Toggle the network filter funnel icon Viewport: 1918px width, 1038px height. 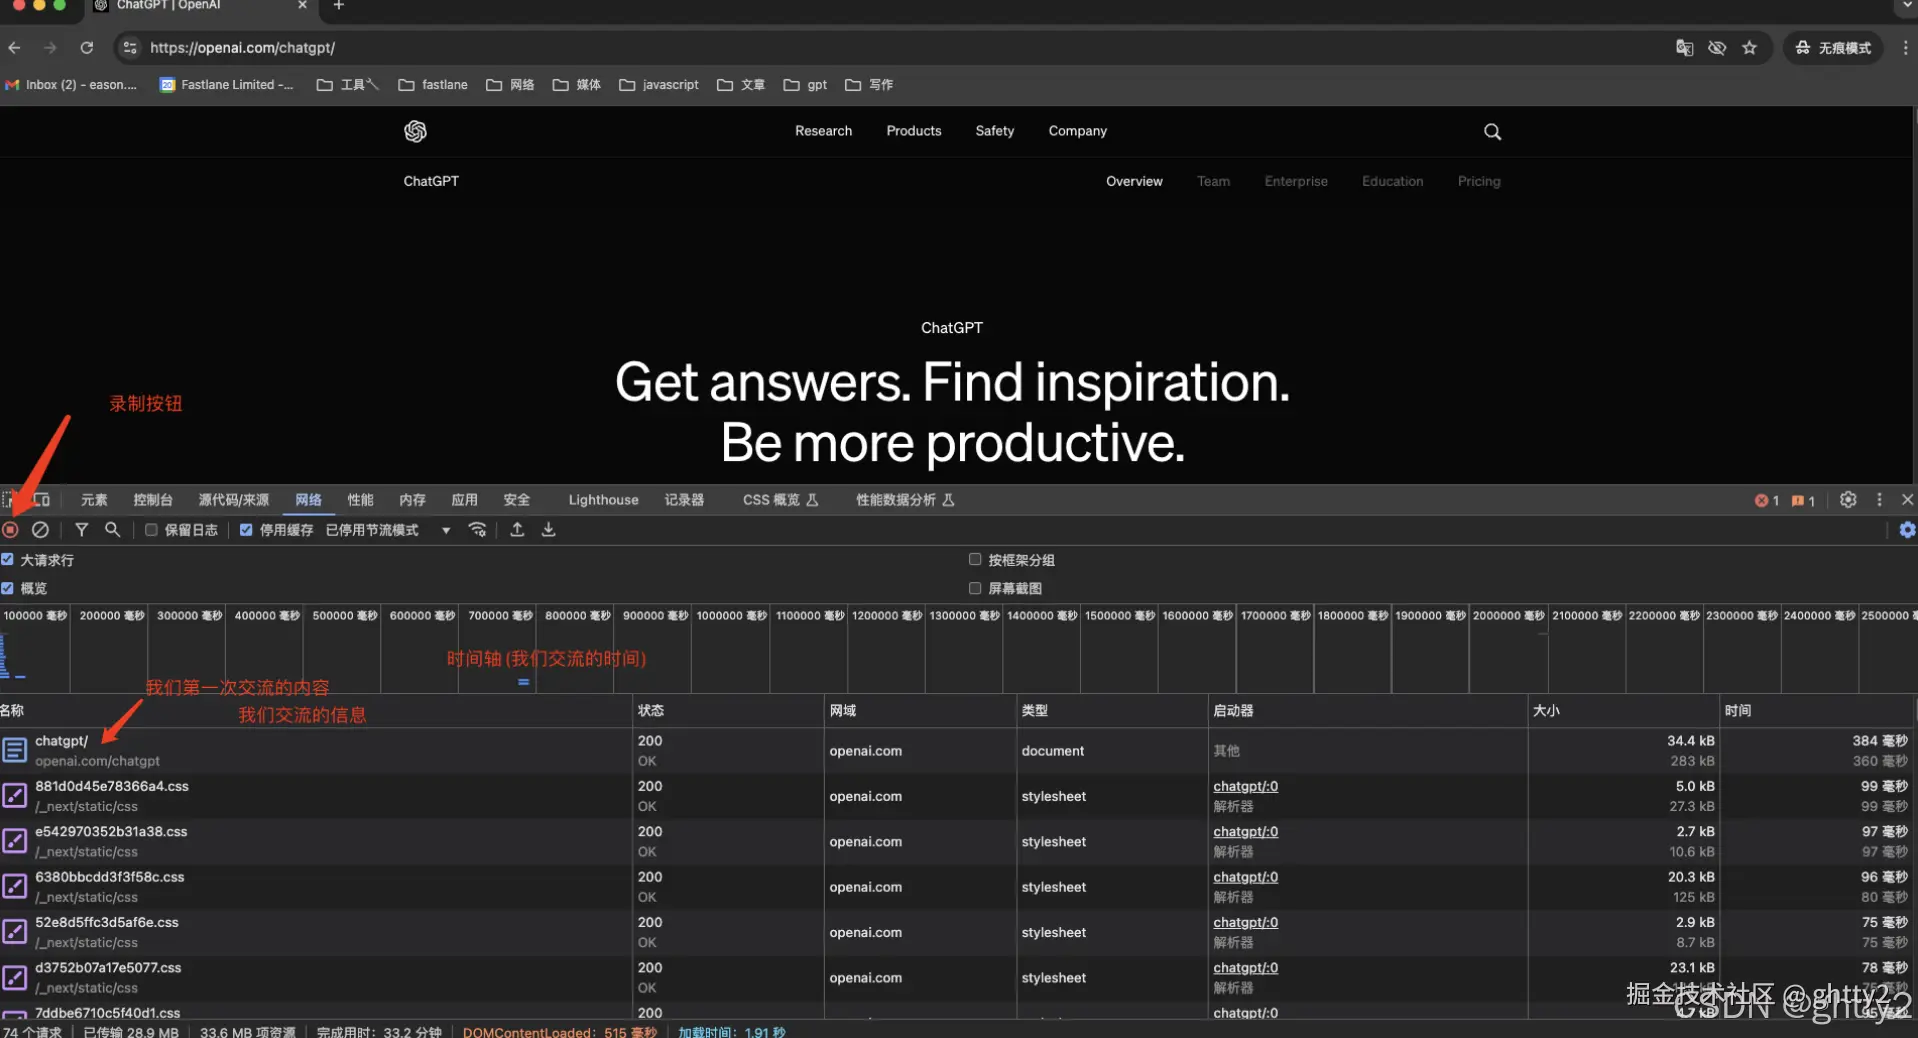click(82, 530)
